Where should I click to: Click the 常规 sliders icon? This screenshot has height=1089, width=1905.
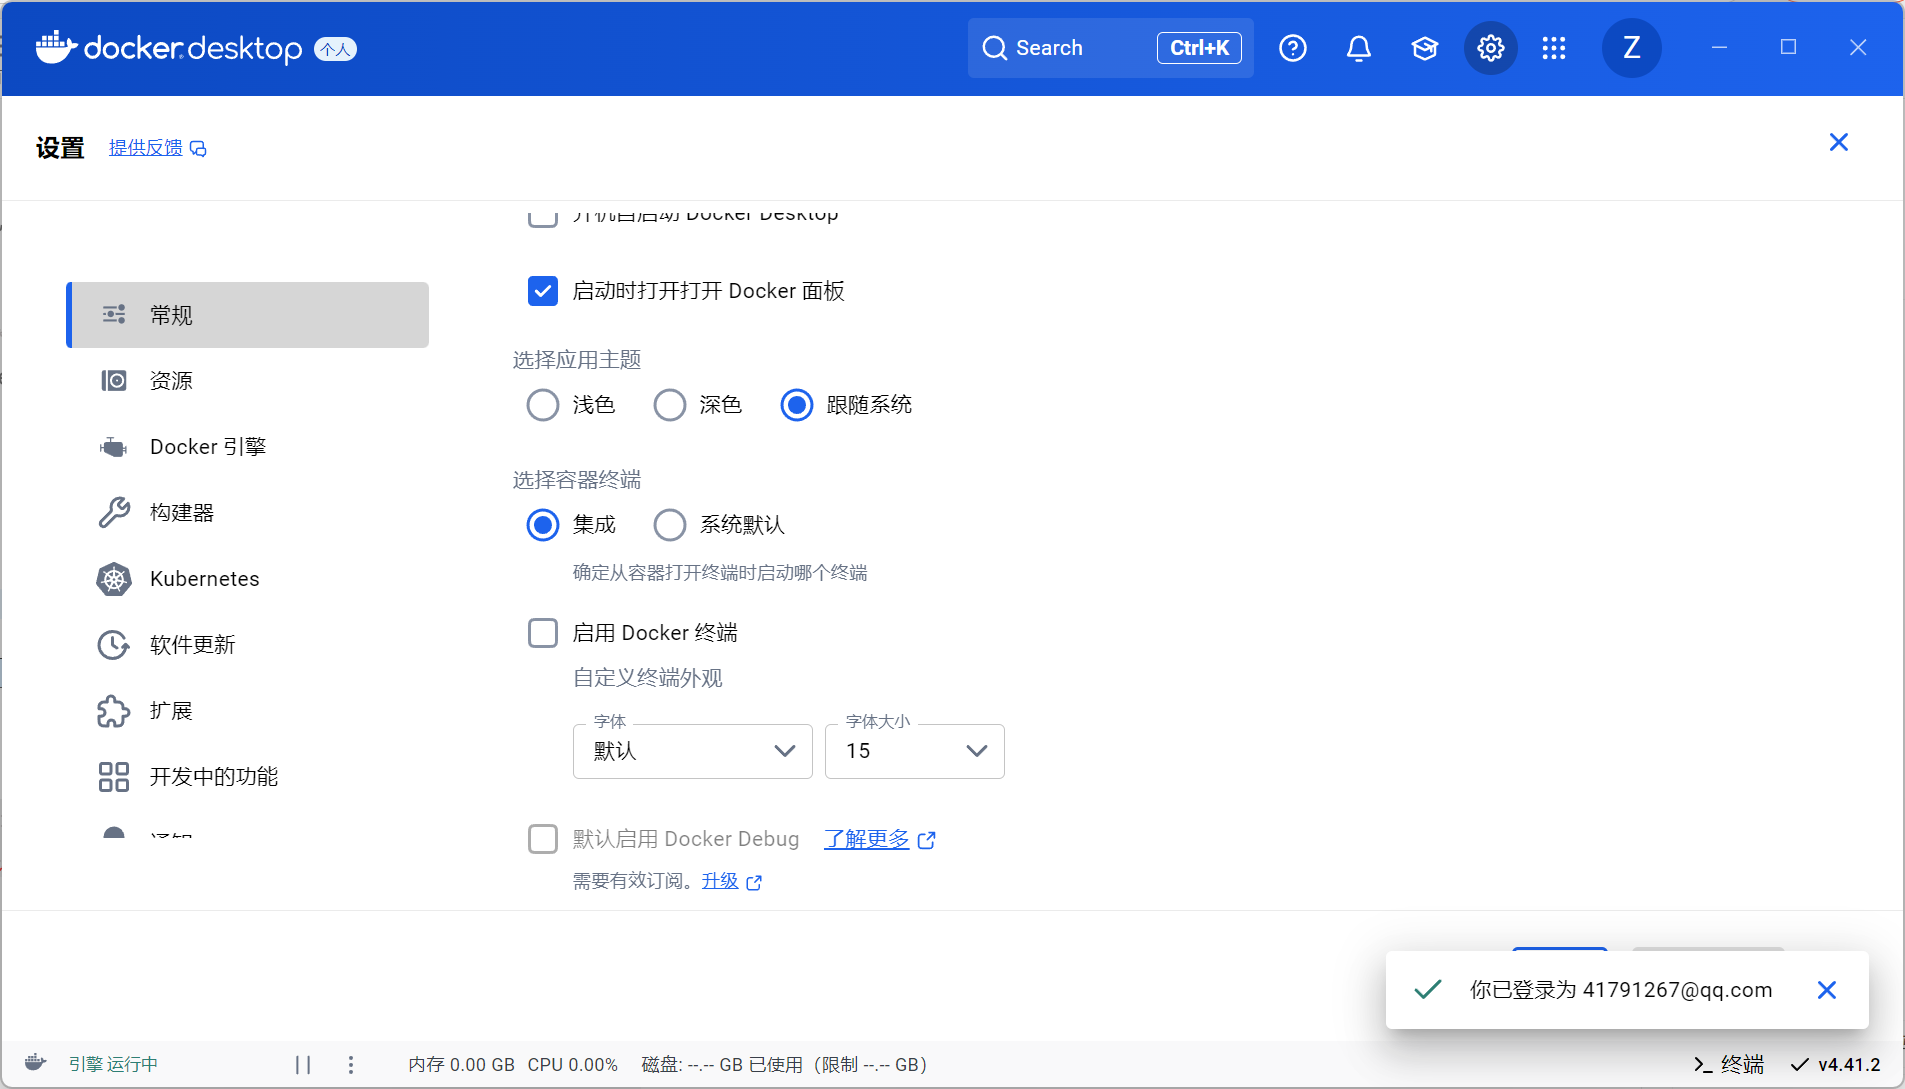pos(114,315)
